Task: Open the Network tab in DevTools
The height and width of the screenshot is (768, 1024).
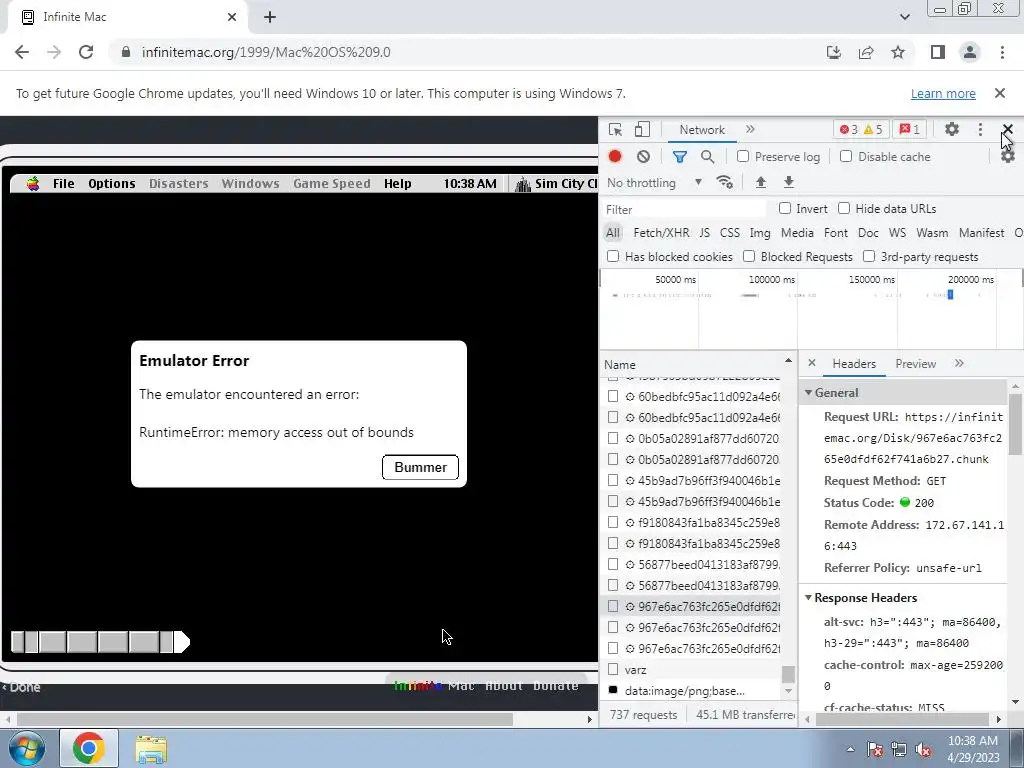Action: pyautogui.click(x=702, y=129)
